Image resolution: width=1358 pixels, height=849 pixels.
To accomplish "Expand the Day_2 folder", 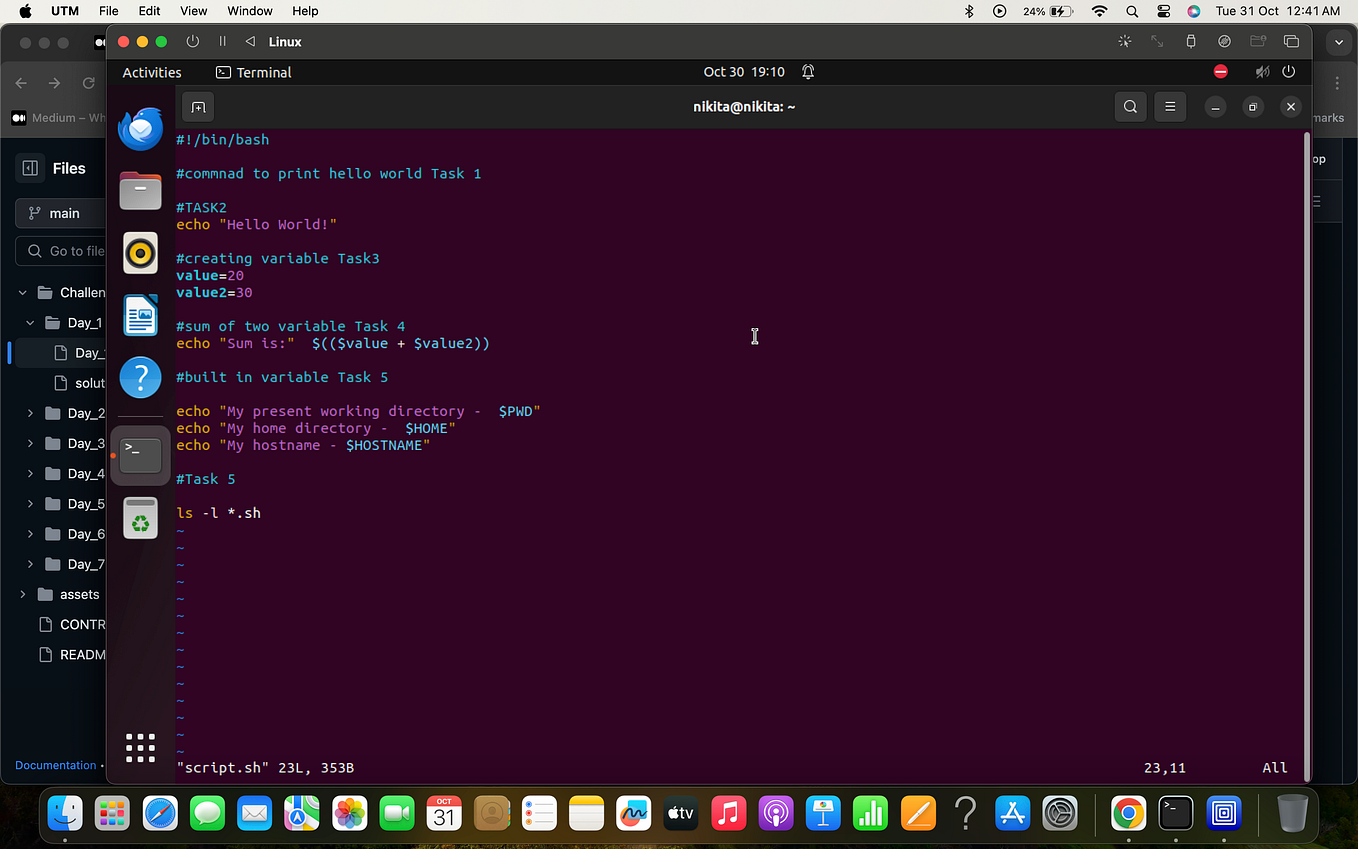I will [x=30, y=413].
